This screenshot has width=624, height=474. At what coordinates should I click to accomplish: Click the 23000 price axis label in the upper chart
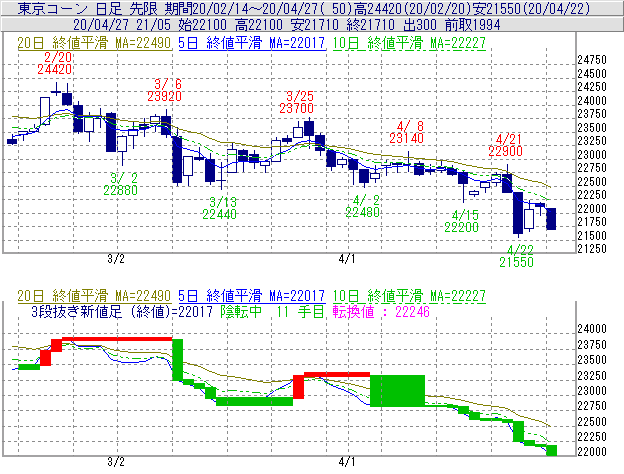(592, 154)
